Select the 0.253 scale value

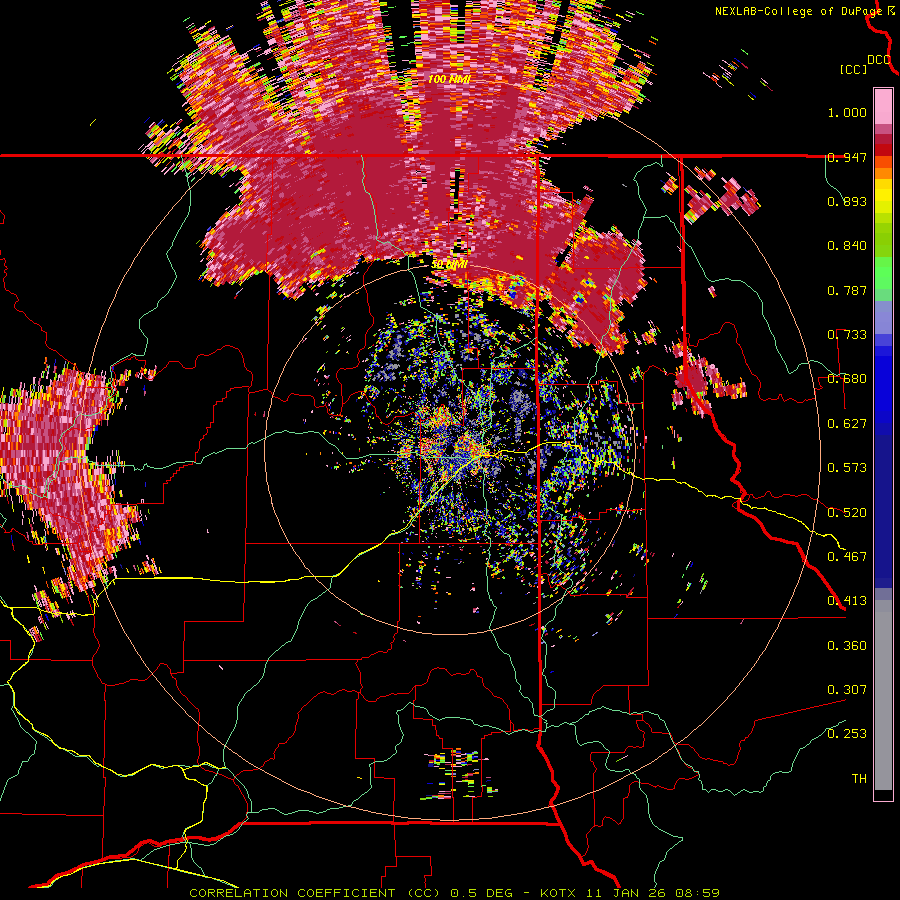tap(847, 734)
